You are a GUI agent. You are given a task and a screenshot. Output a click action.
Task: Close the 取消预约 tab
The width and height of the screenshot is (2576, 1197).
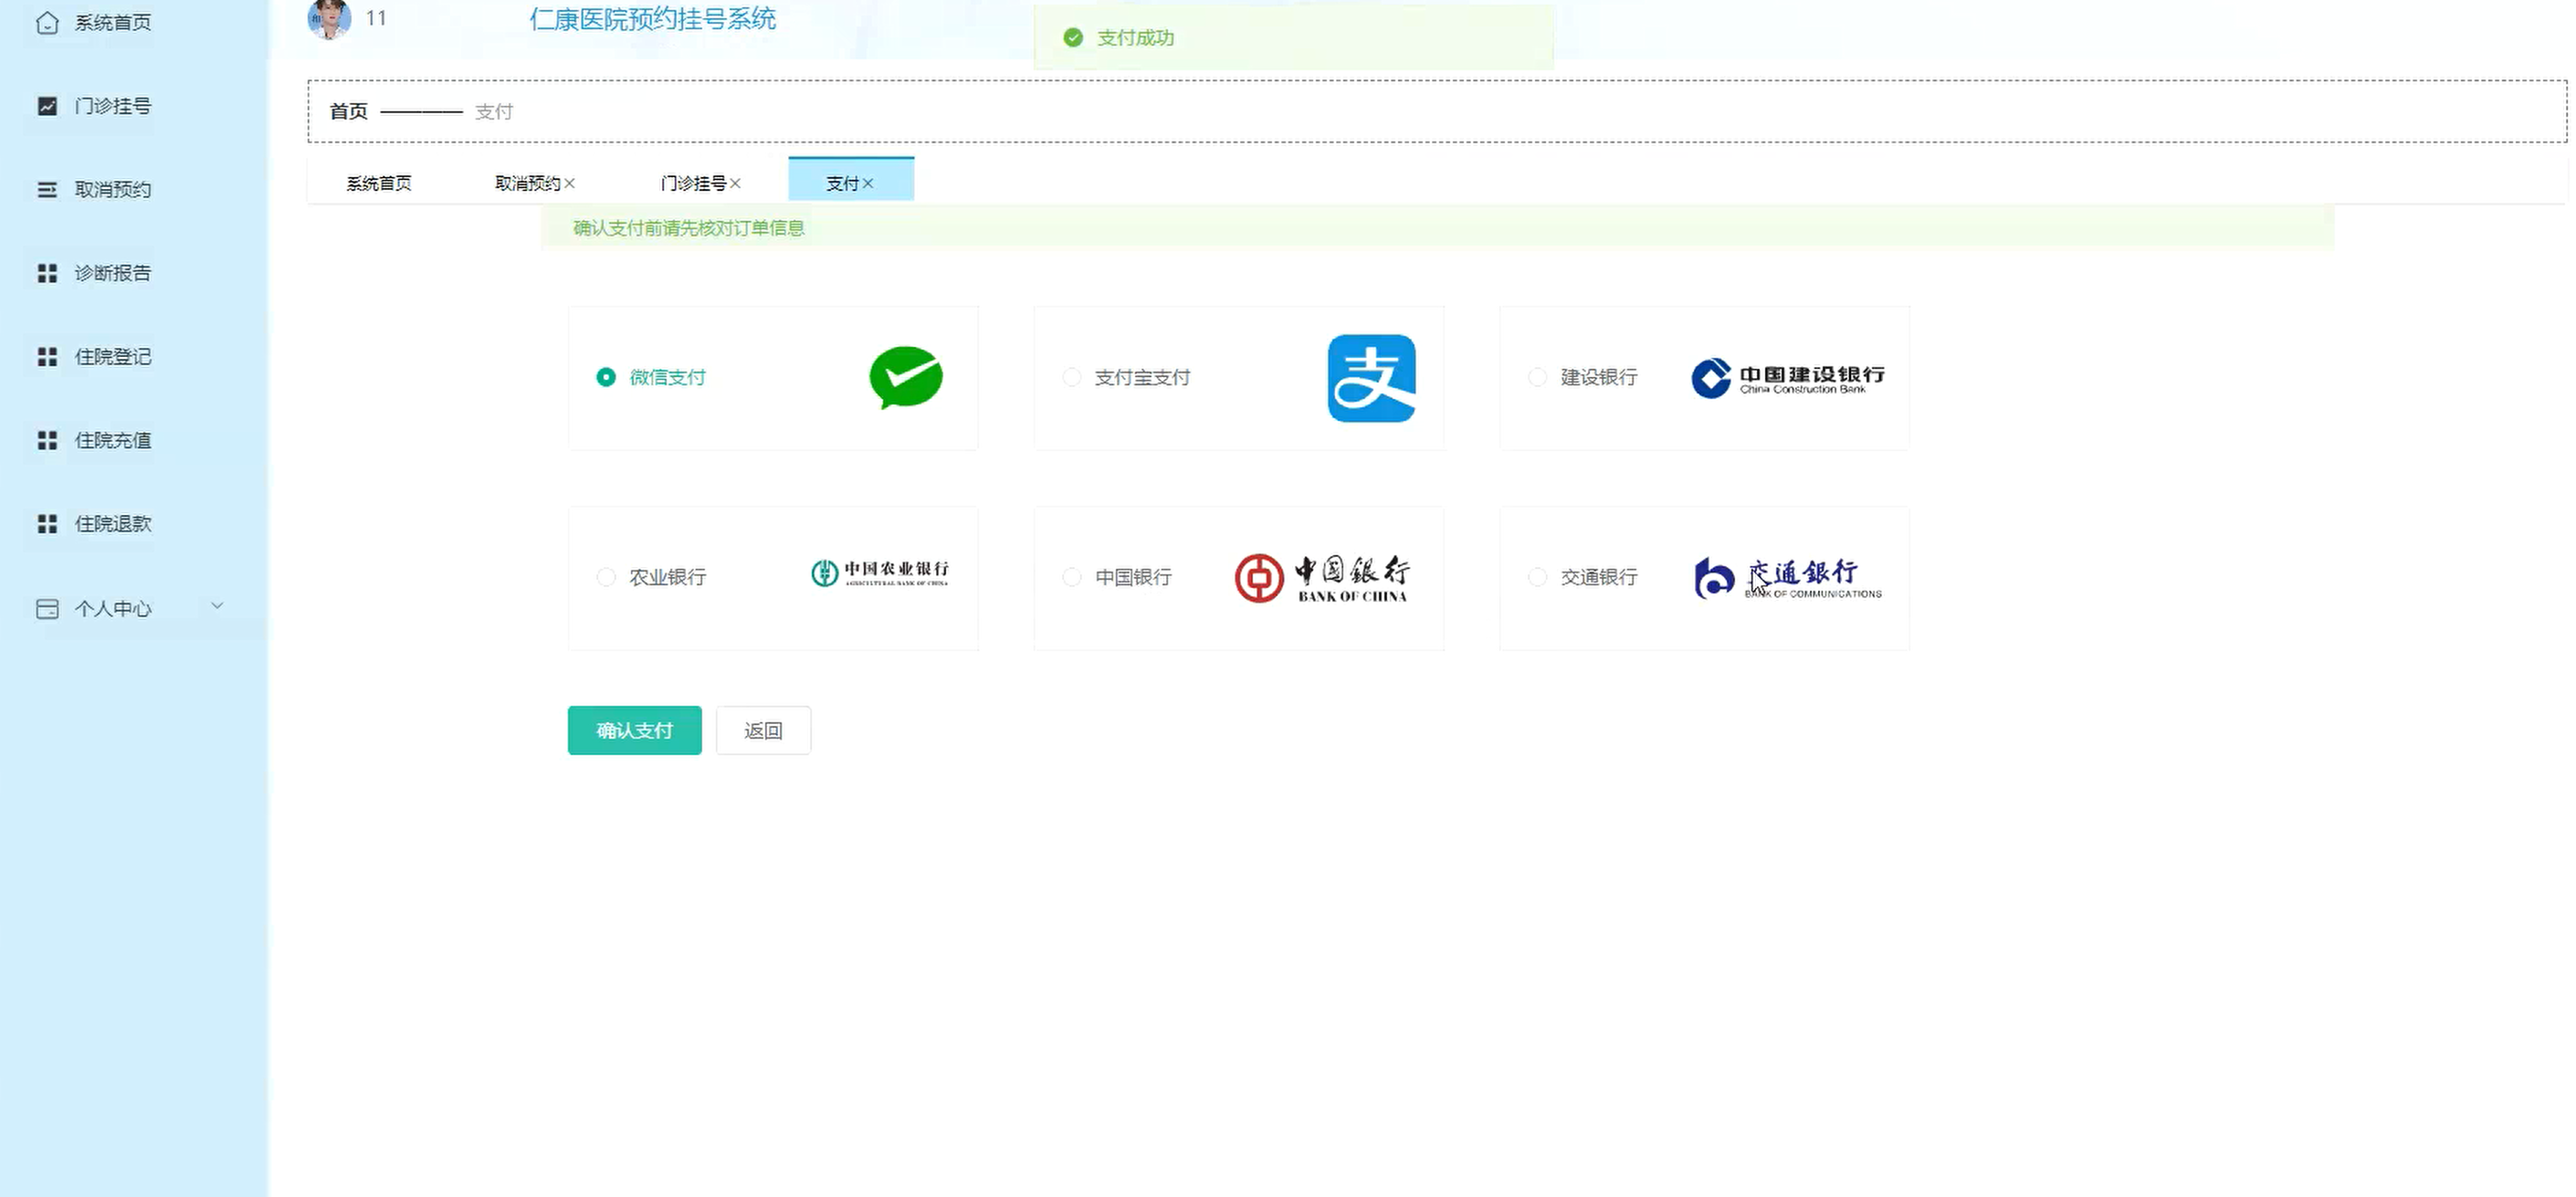click(569, 183)
